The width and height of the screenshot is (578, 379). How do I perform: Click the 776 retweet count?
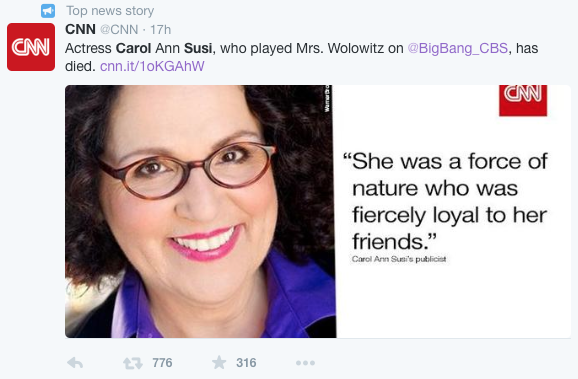162,363
